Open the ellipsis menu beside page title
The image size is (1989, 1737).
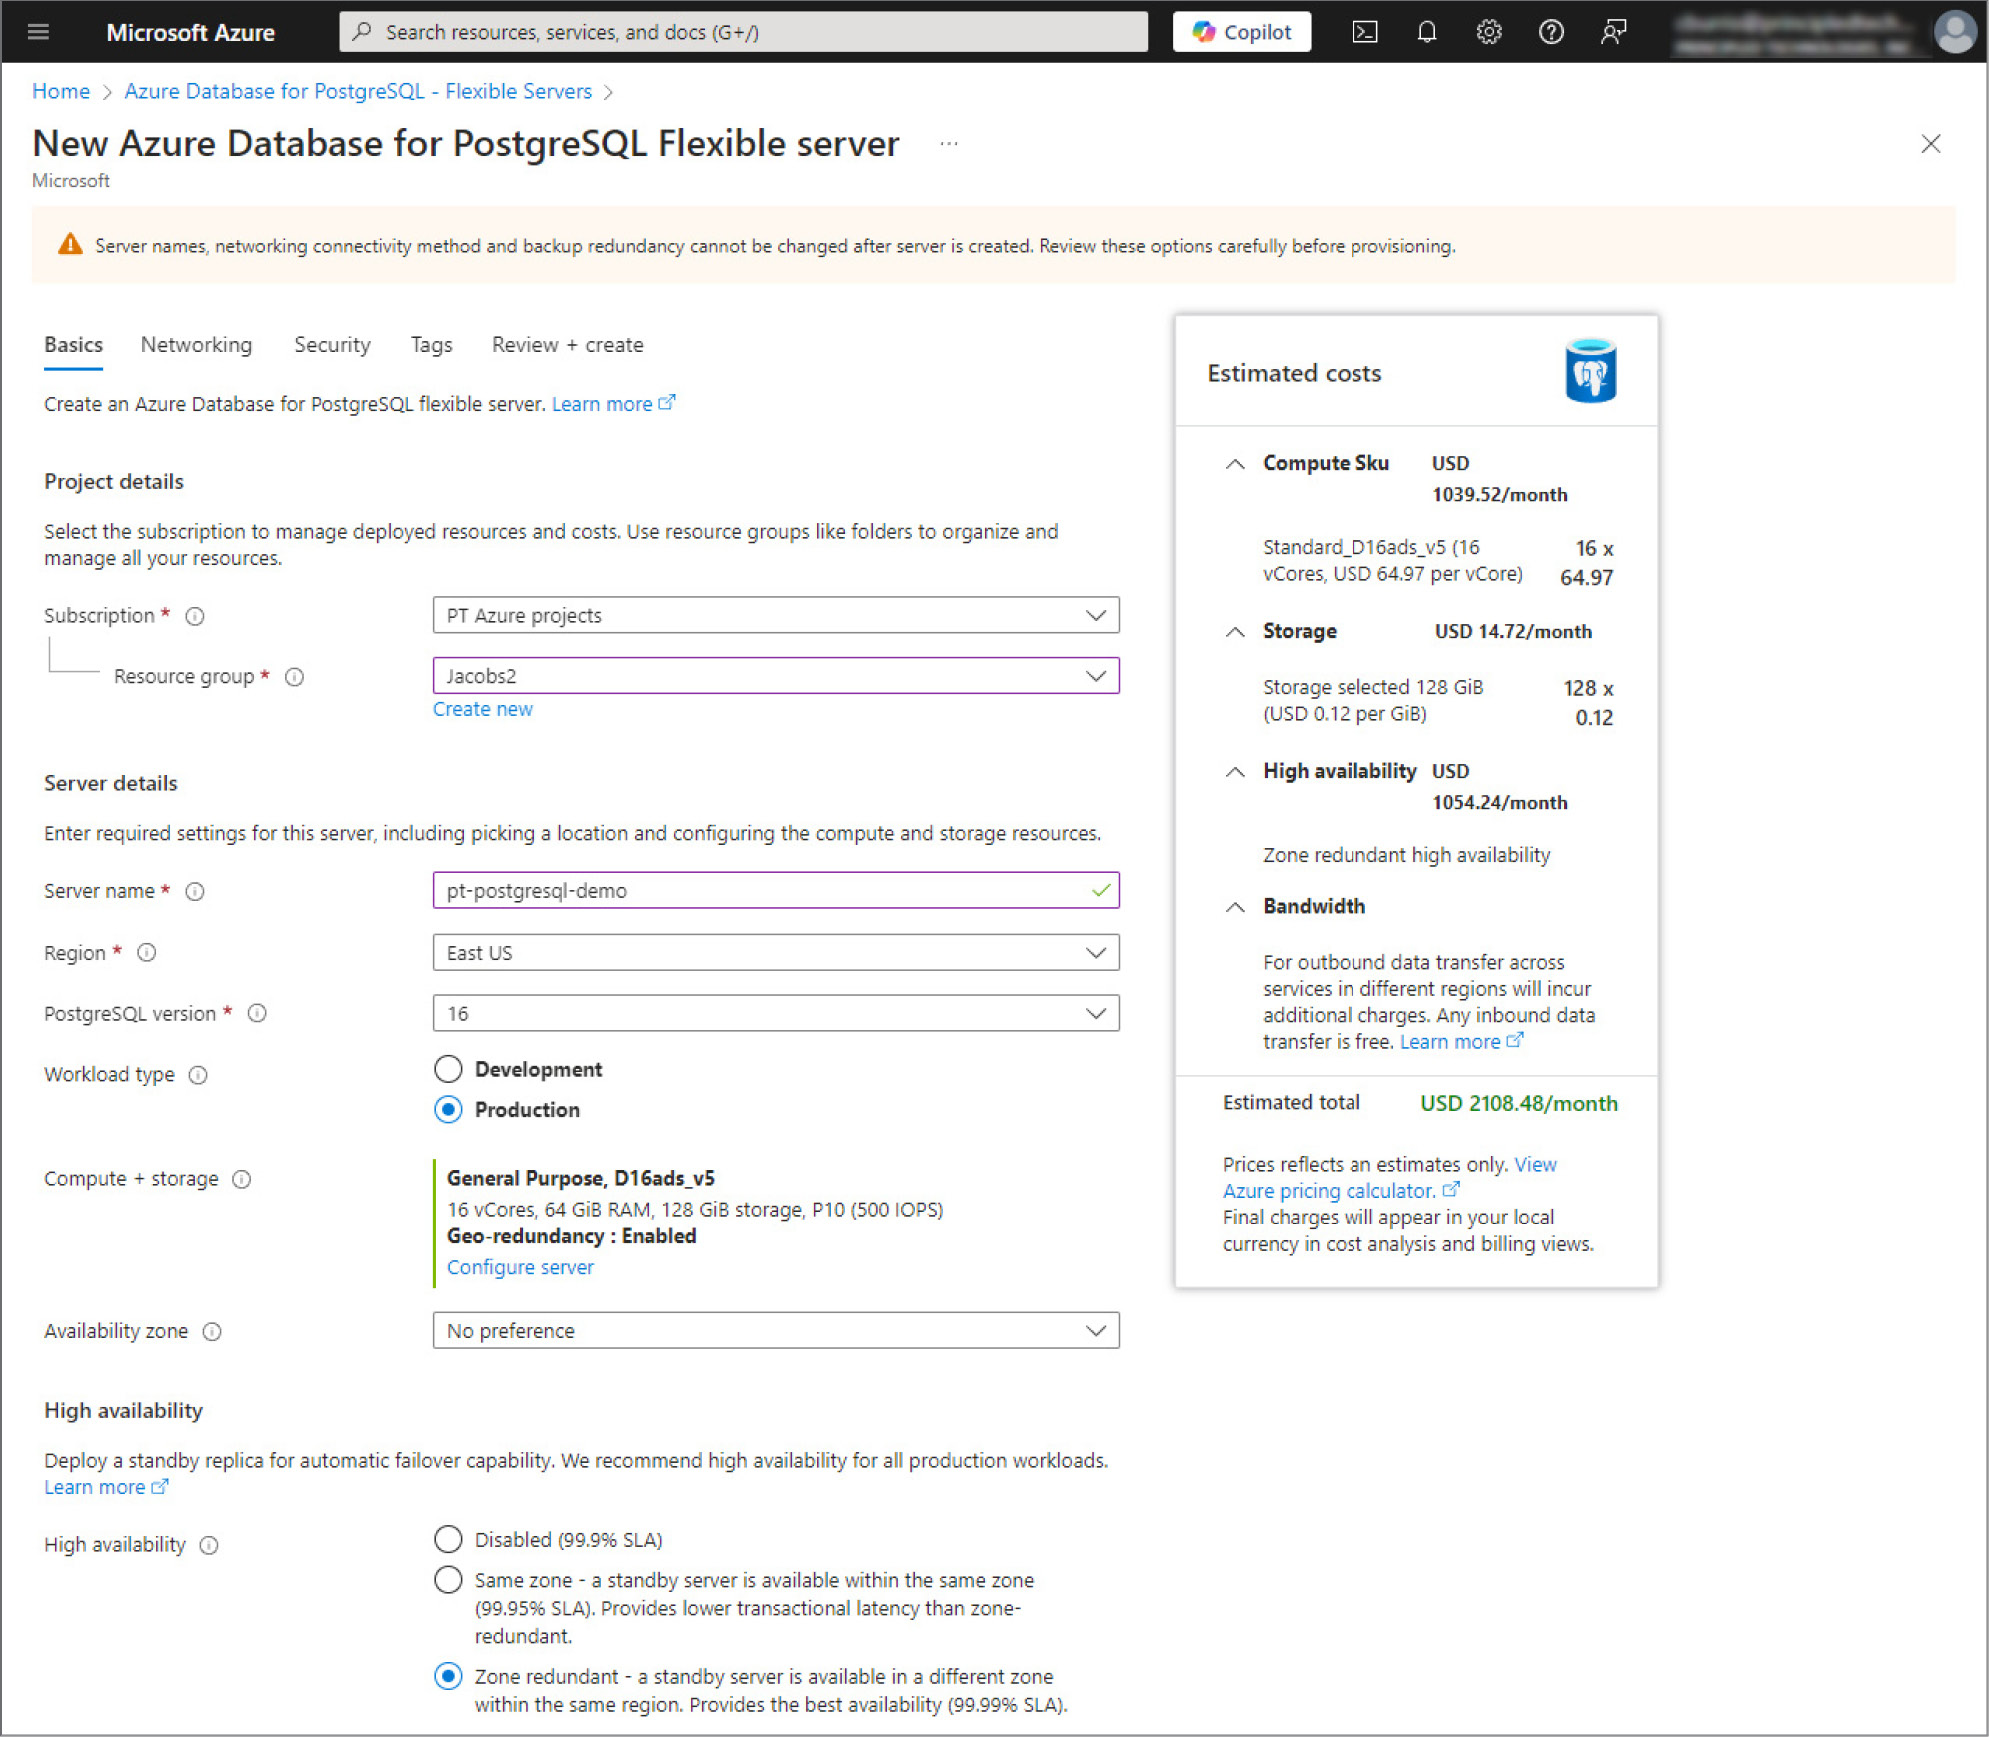coord(949,144)
